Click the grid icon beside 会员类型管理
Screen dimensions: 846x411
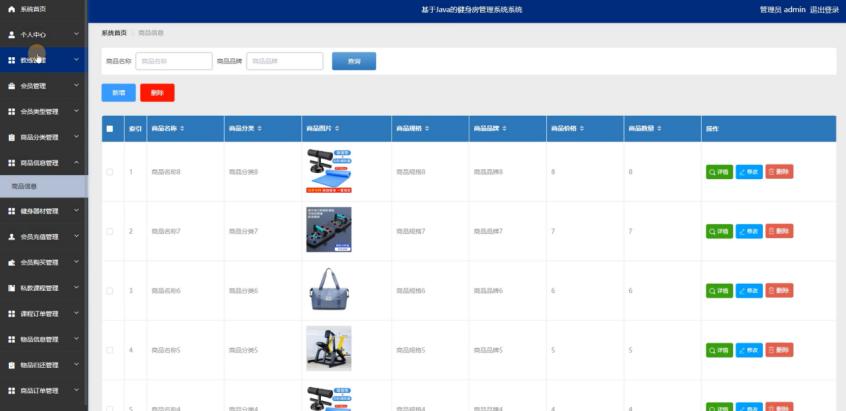[x=11, y=112]
